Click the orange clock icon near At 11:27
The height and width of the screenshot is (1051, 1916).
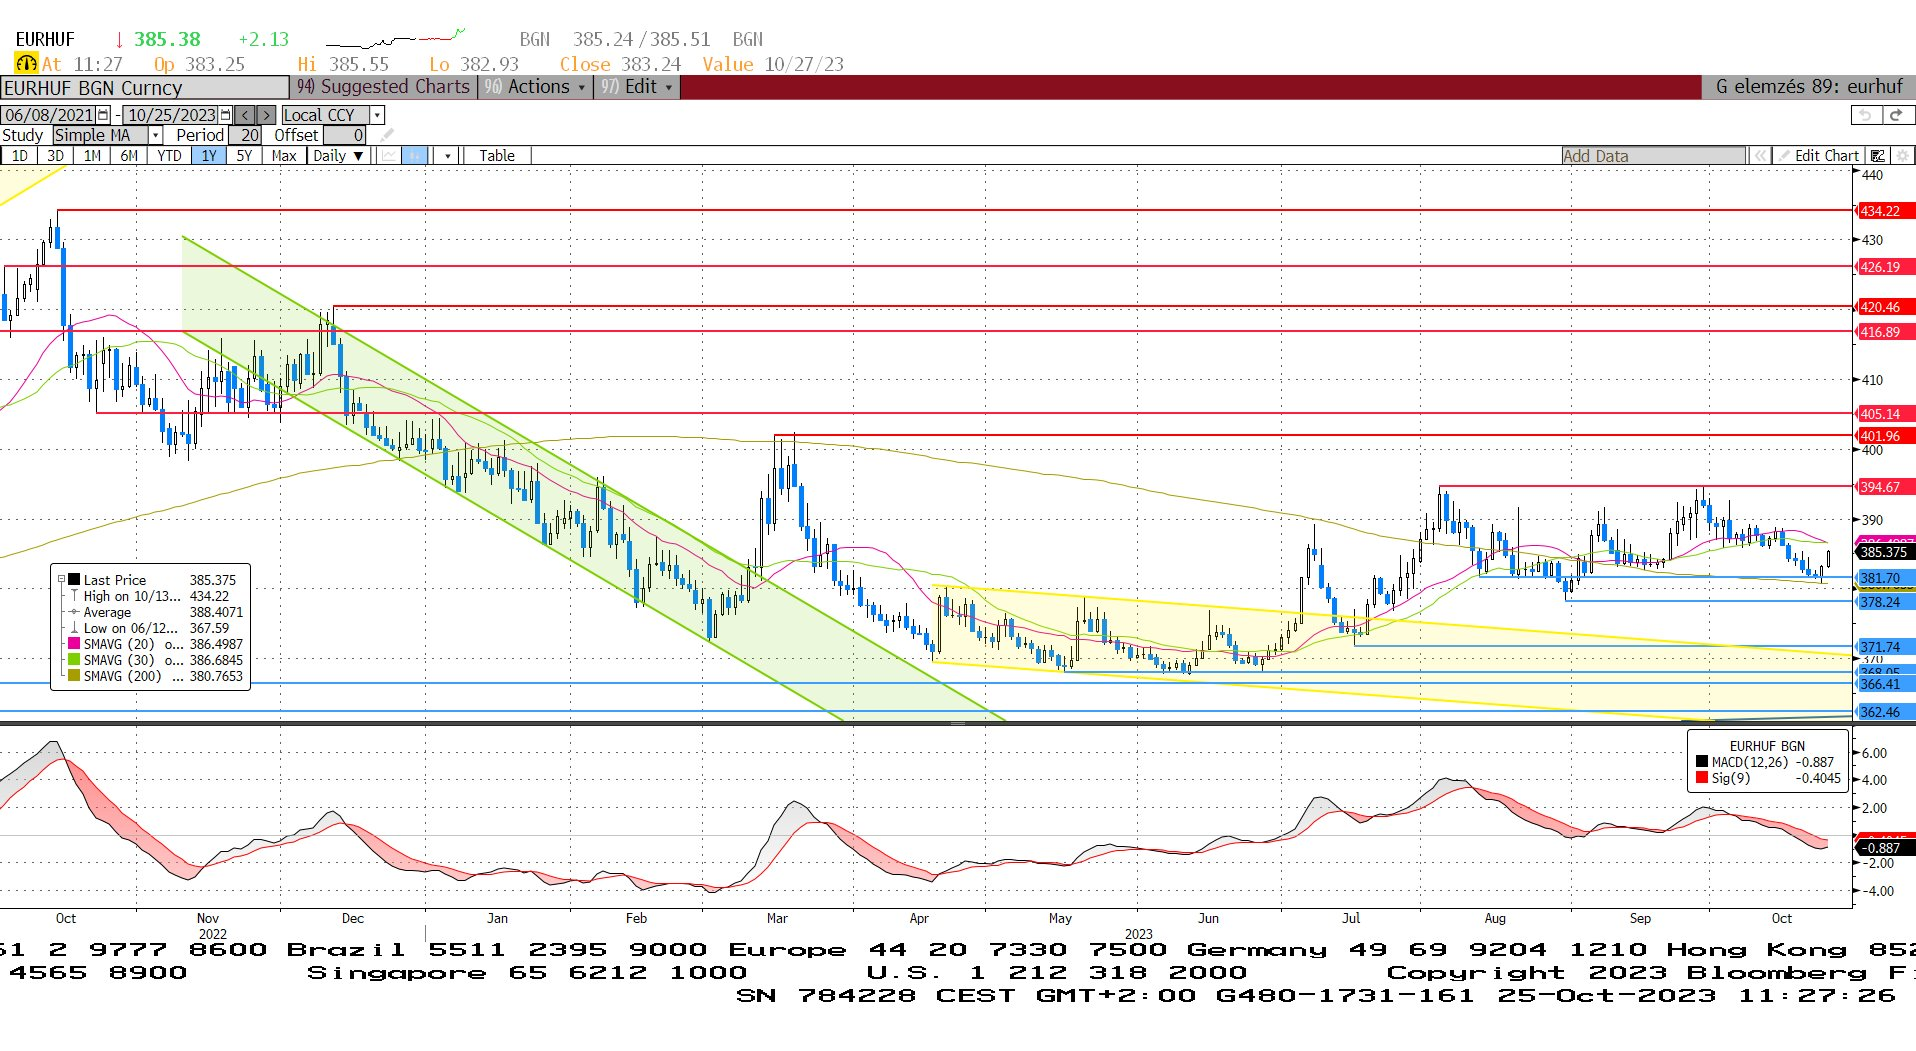(x=25, y=63)
